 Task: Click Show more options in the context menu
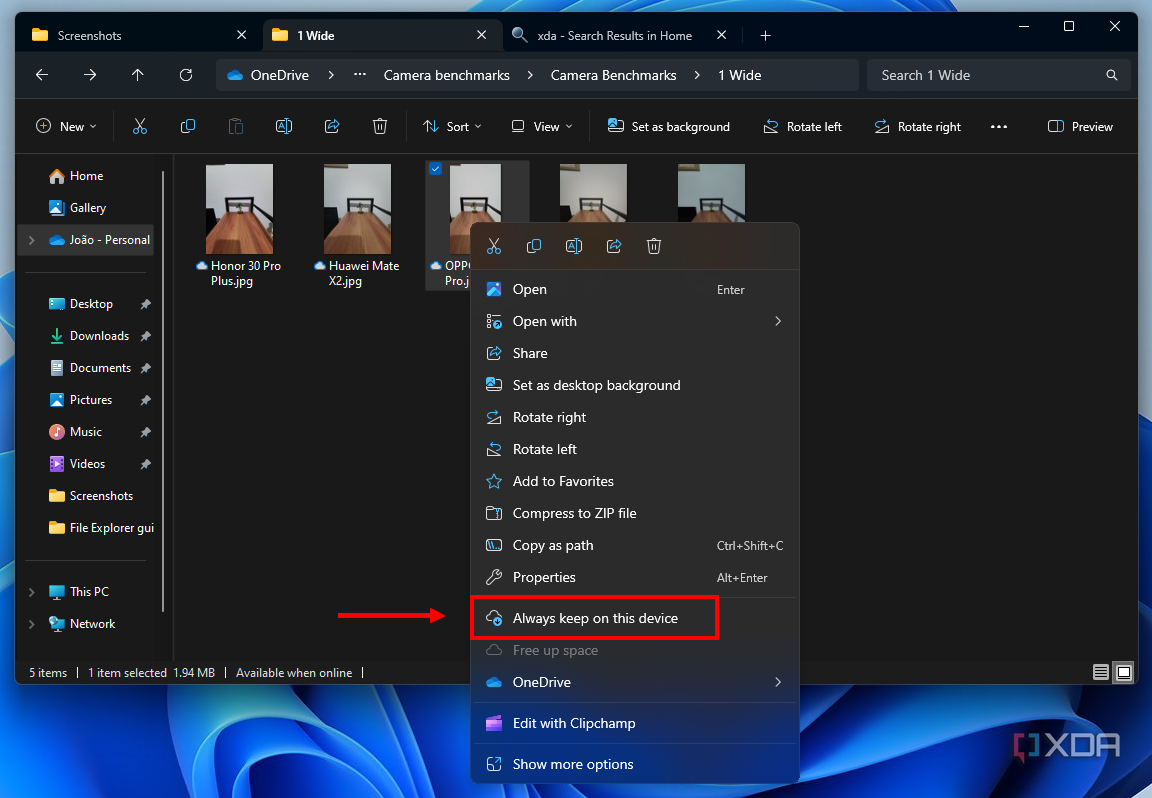pyautogui.click(x=573, y=764)
